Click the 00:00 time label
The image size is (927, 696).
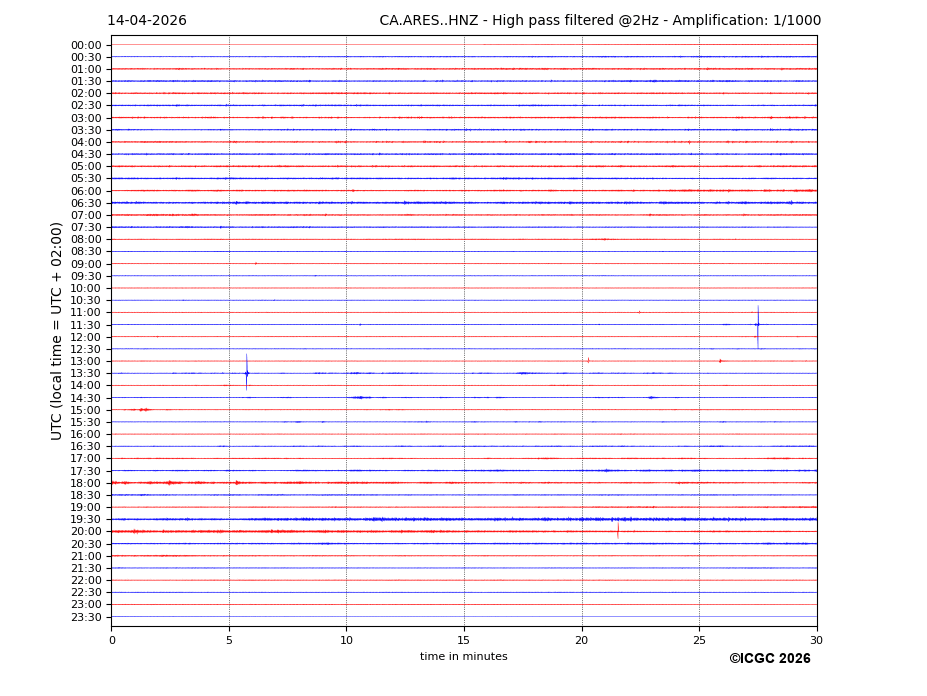tap(86, 45)
